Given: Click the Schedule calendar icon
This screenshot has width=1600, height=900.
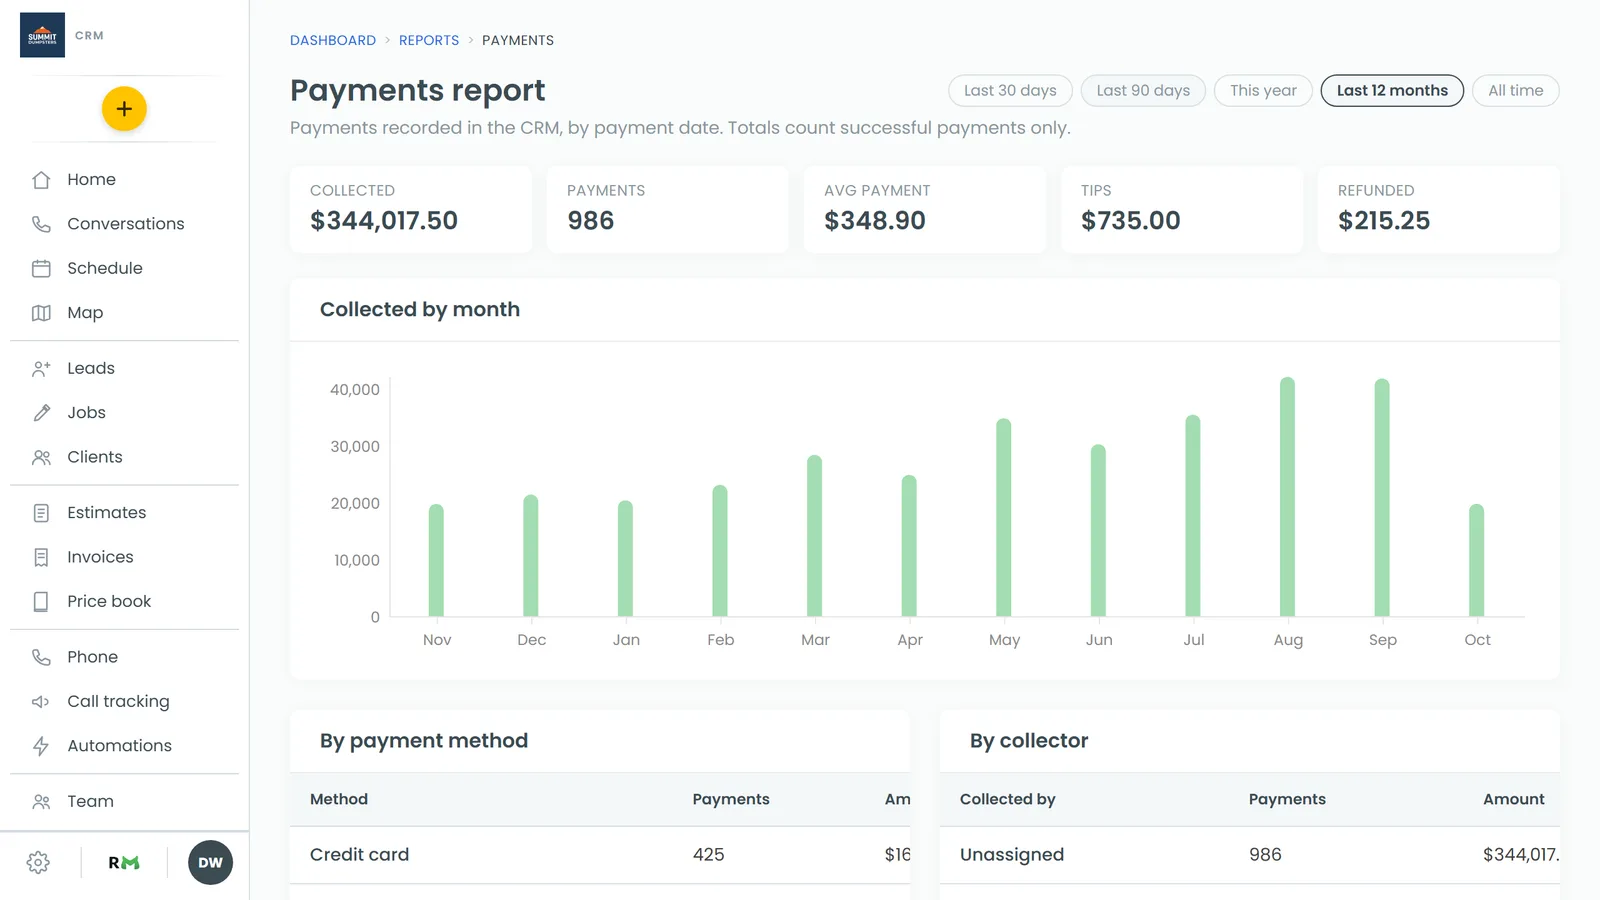Looking at the screenshot, I should (x=41, y=268).
